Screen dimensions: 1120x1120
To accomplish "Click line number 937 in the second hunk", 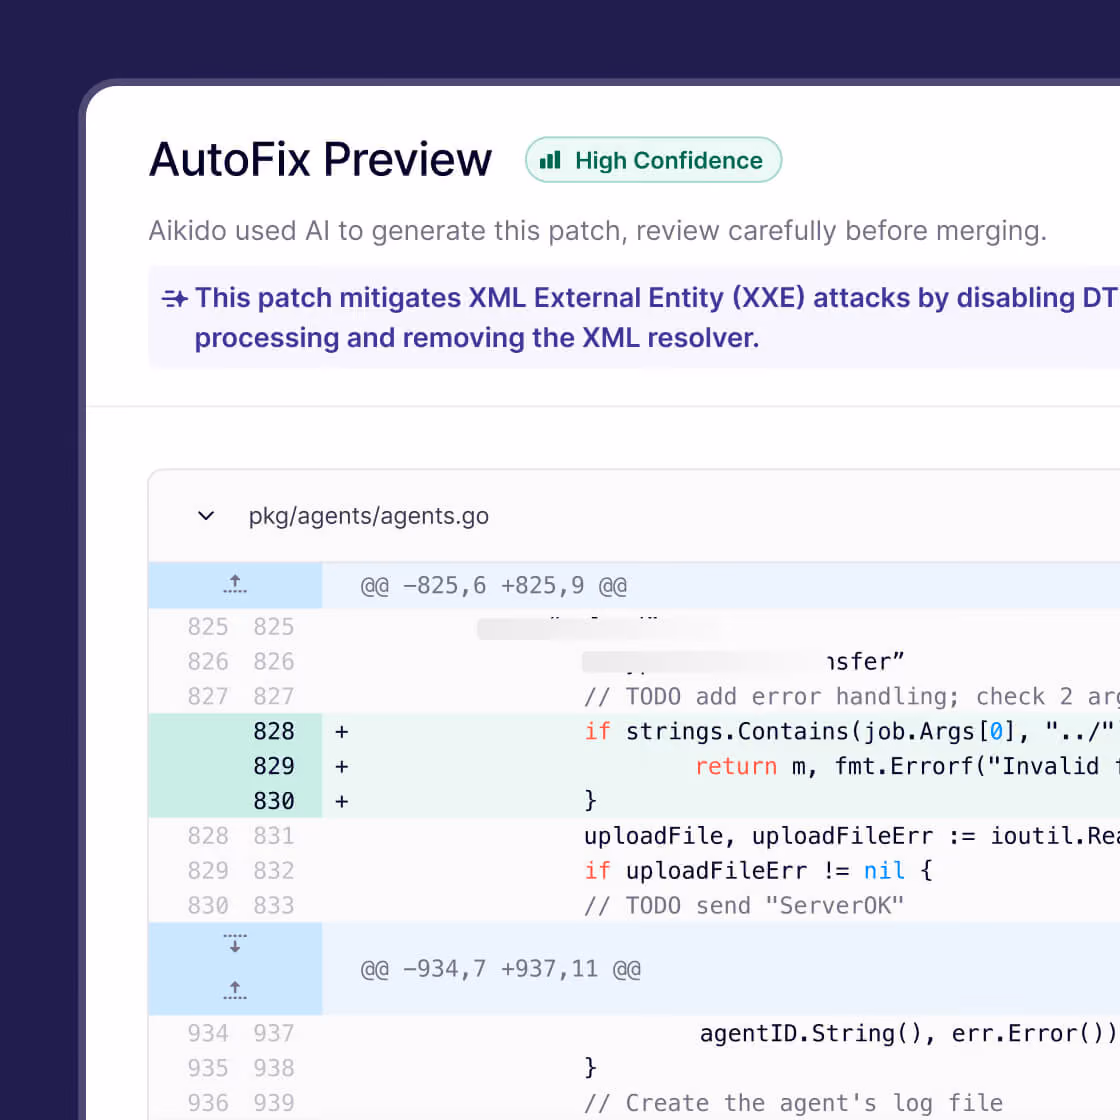I will coord(274,1034).
